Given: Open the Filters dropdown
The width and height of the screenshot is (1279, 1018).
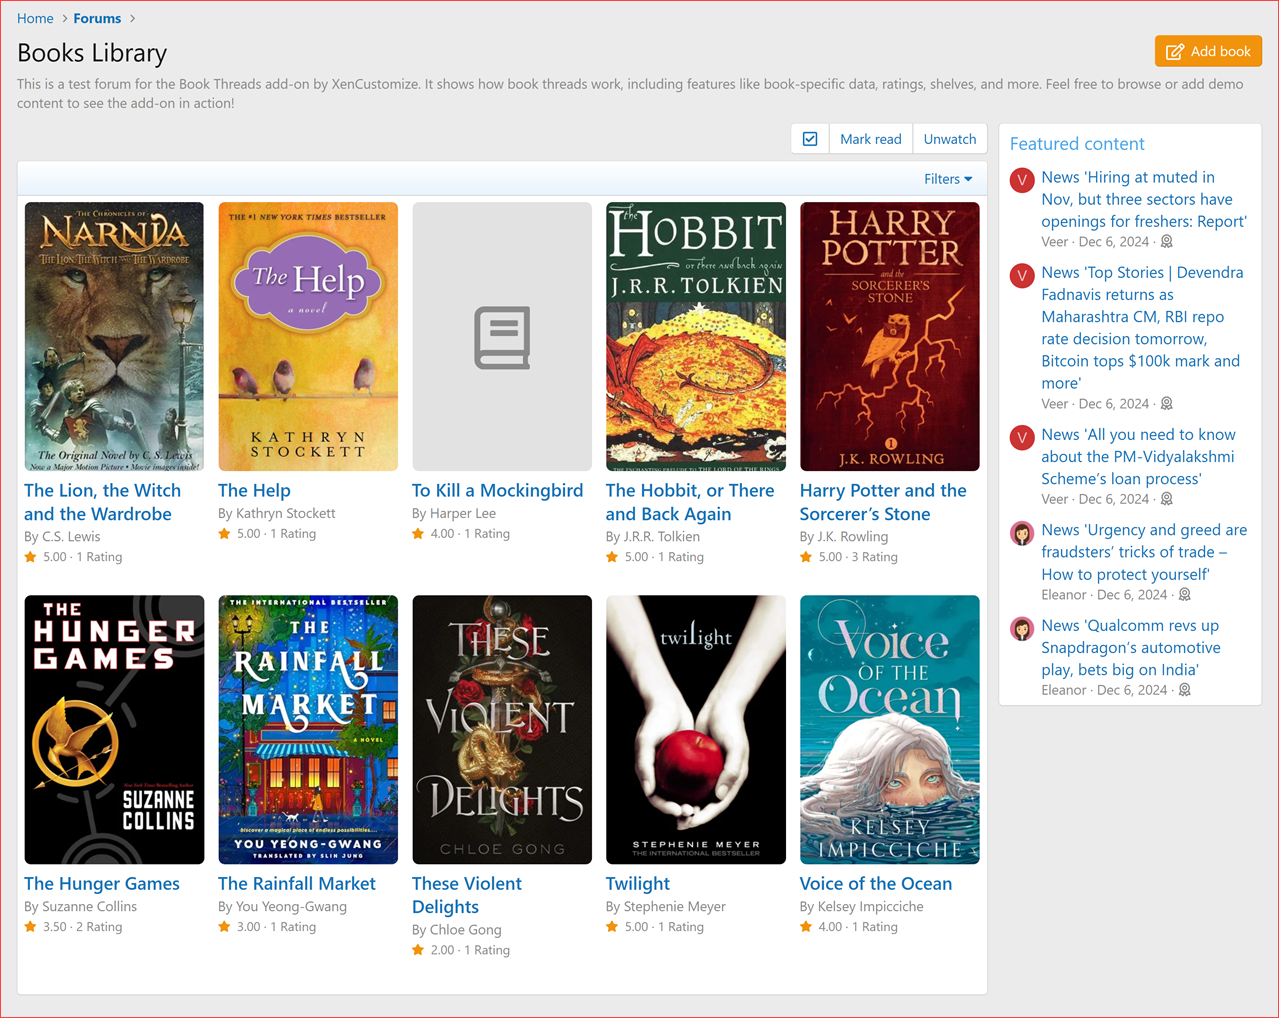Looking at the screenshot, I should 946,179.
